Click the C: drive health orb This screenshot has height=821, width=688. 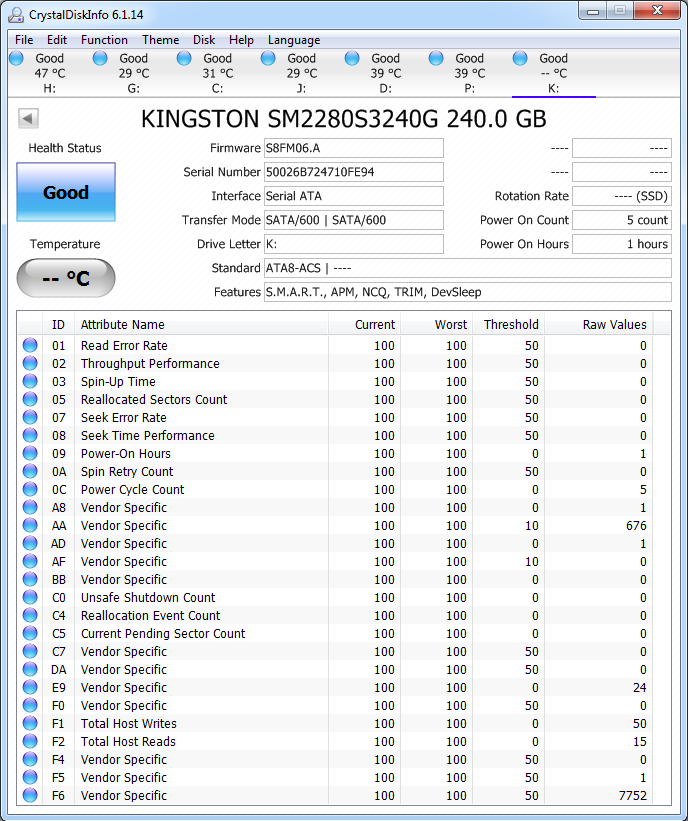[184, 58]
